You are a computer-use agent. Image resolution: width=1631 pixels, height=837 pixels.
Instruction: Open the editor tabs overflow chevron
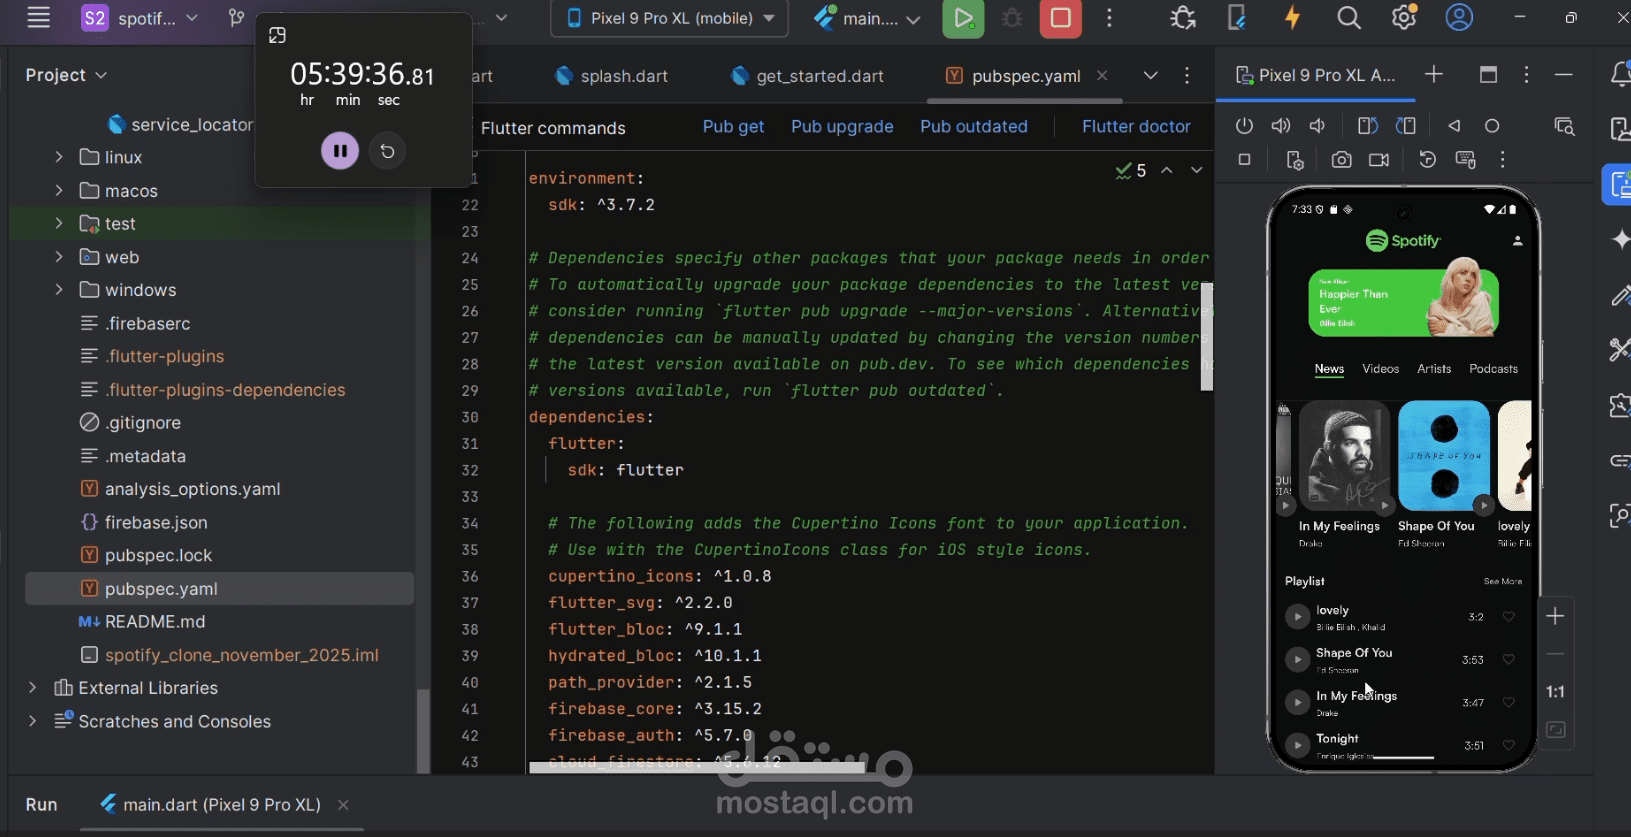tap(1151, 76)
